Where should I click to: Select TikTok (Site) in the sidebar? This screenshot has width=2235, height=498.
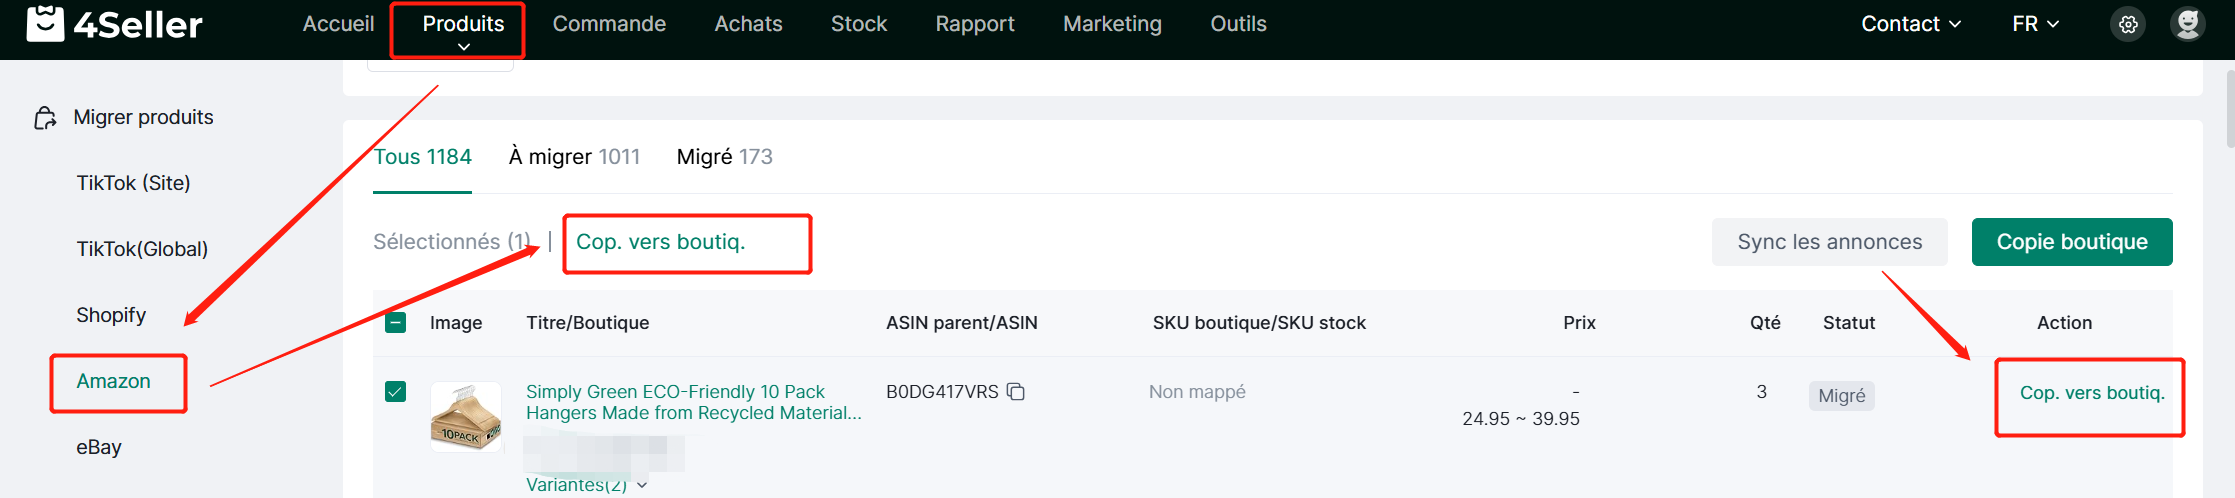(133, 183)
